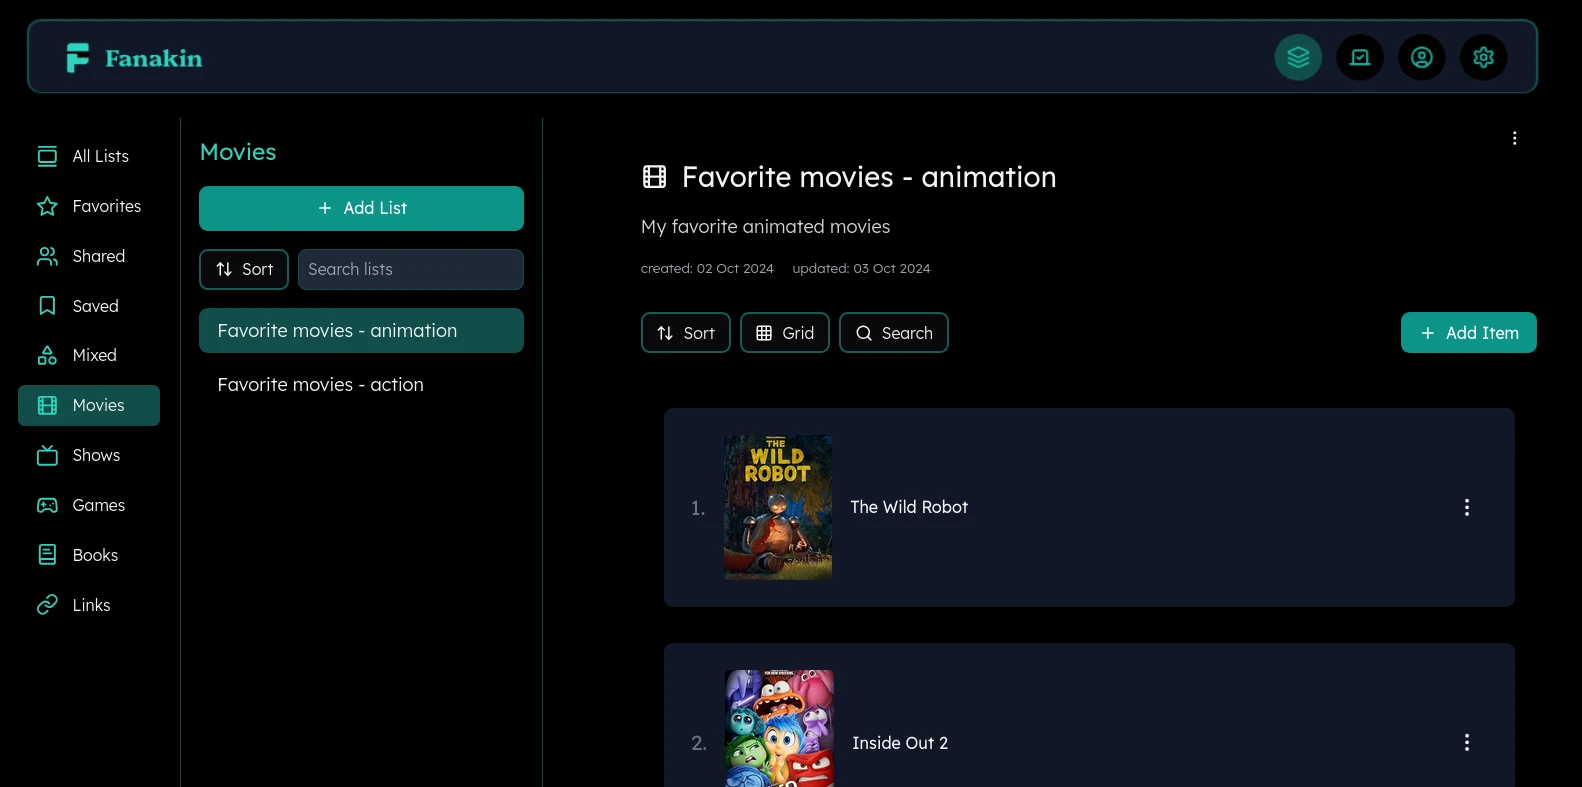Select Favorite movies - animation list
The height and width of the screenshot is (787, 1582).
coord(361,330)
